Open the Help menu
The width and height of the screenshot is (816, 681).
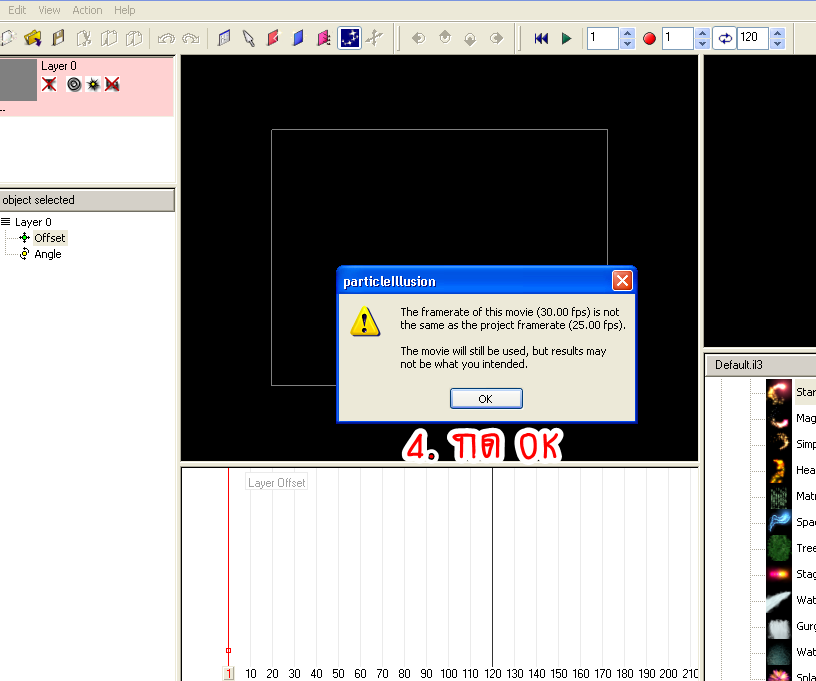click(124, 10)
